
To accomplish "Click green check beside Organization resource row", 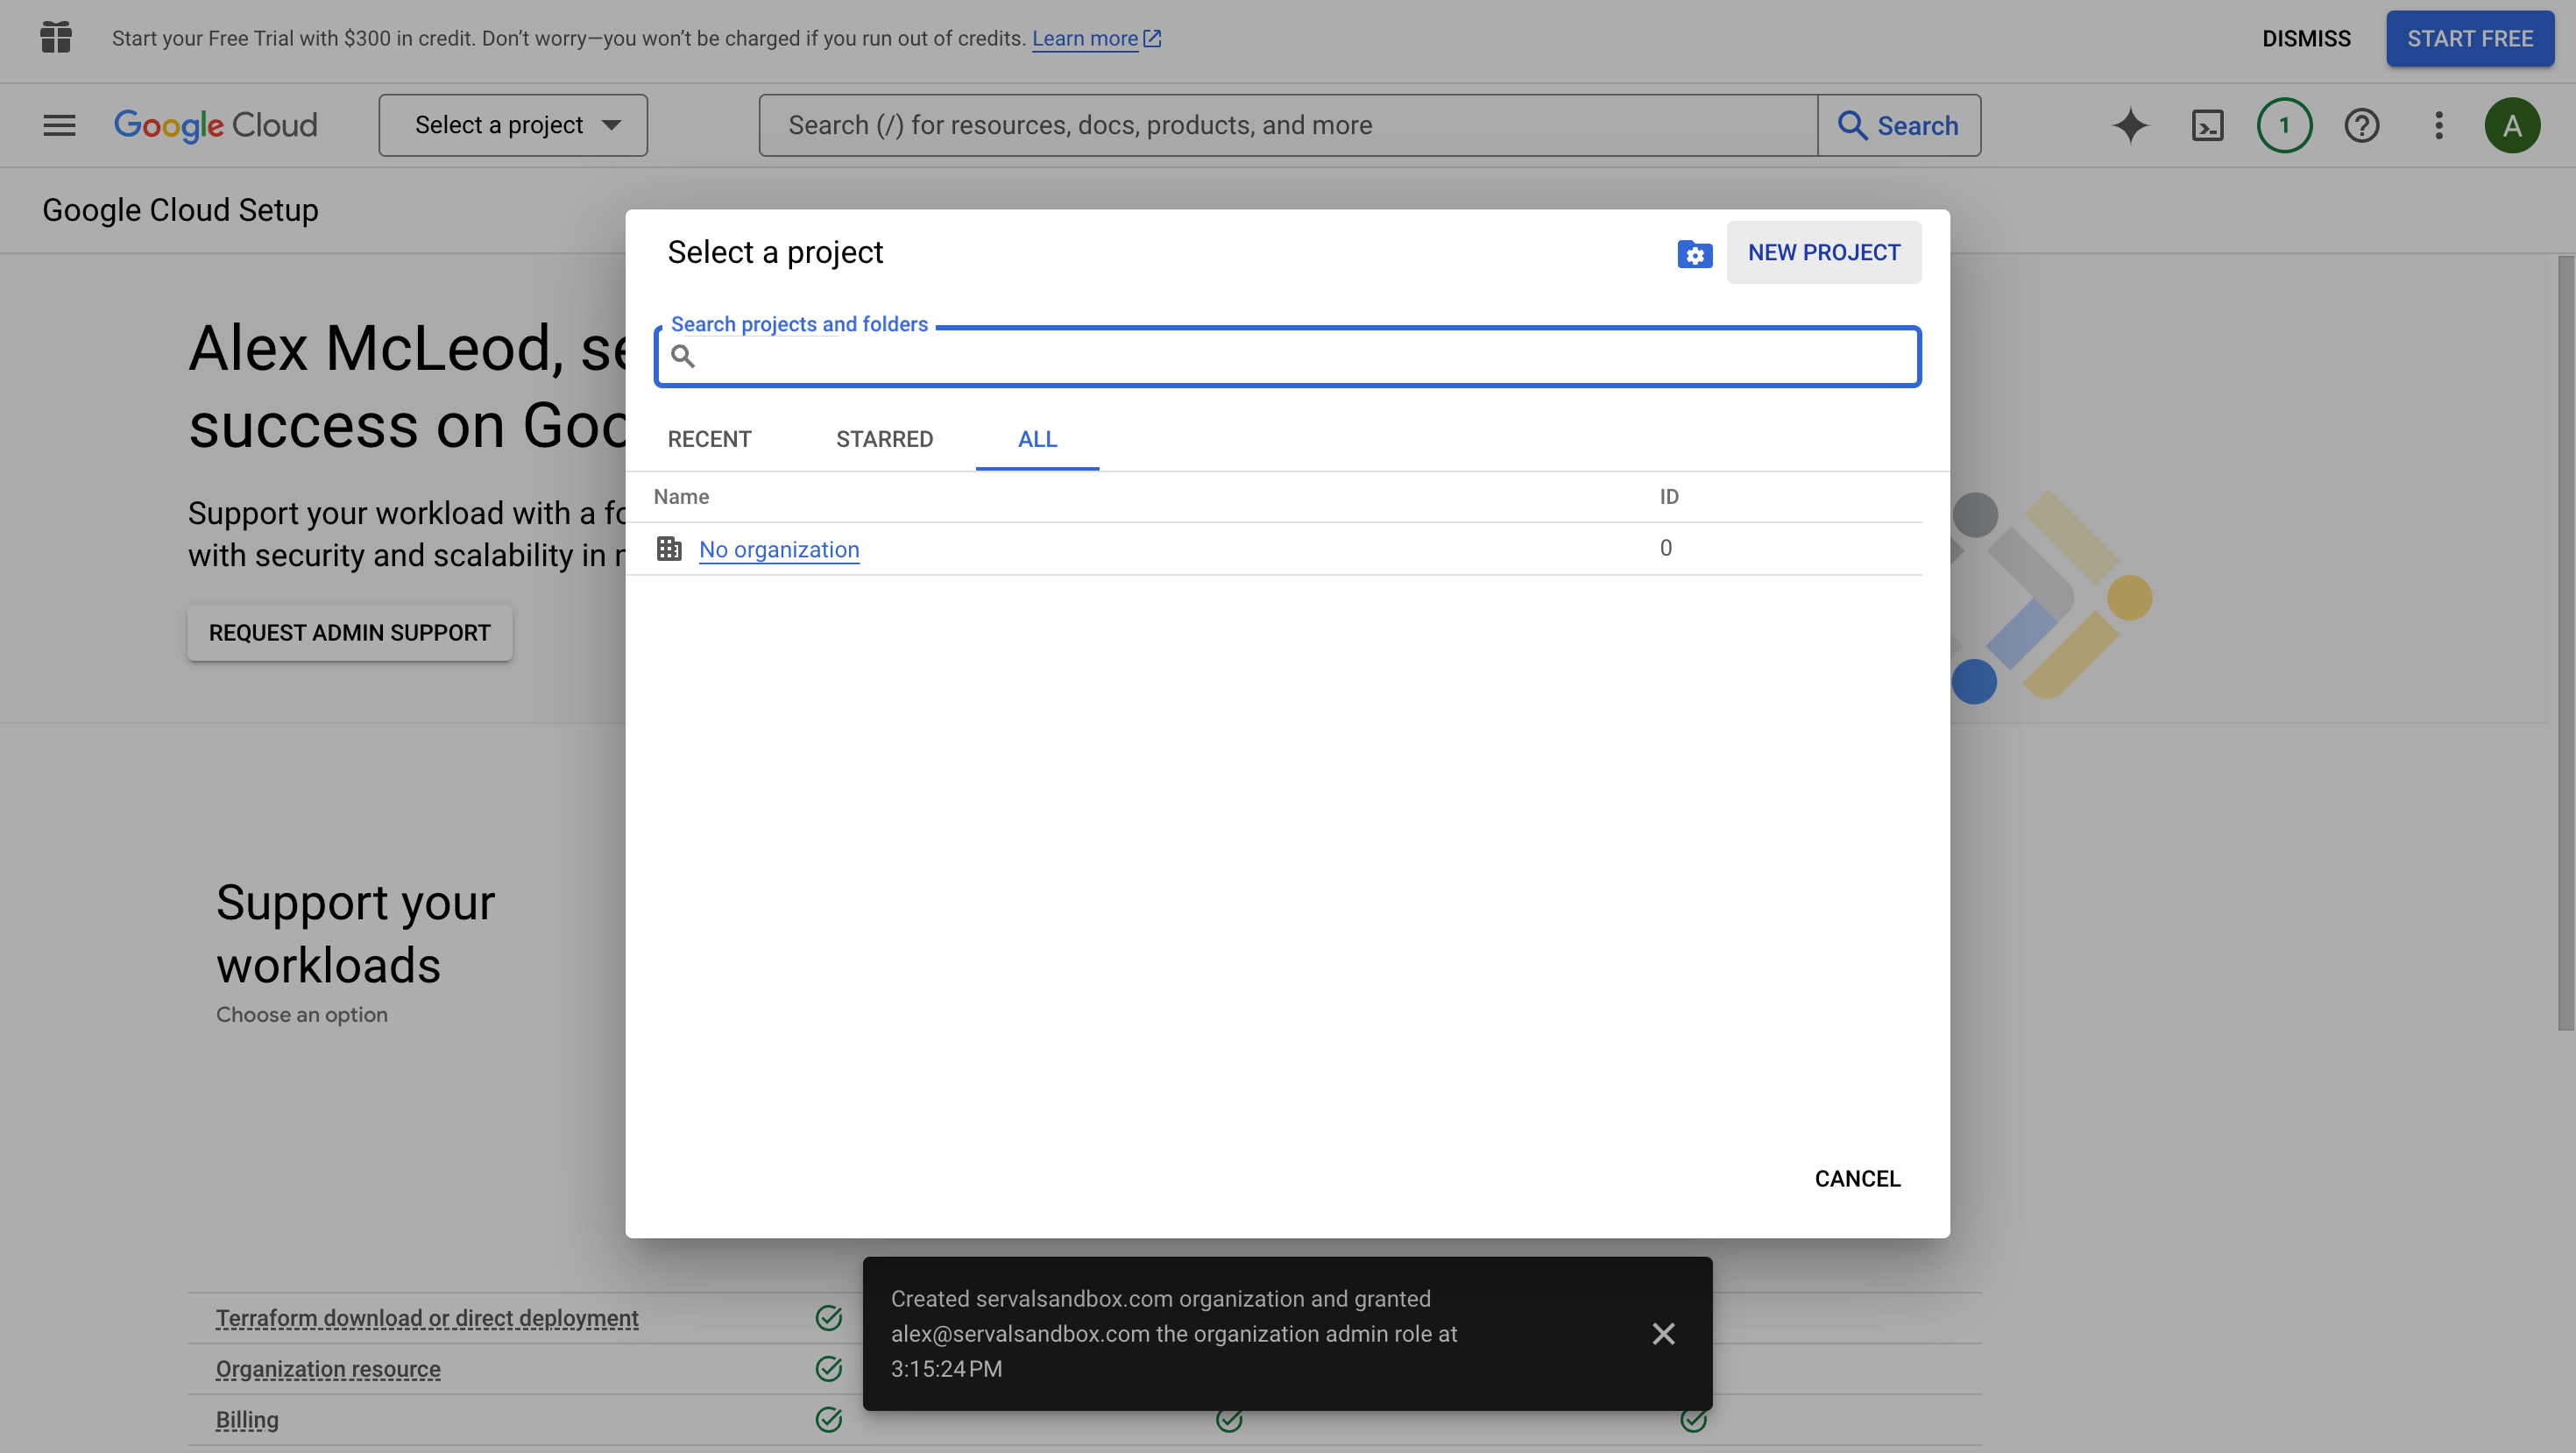I will pyautogui.click(x=828, y=1368).
